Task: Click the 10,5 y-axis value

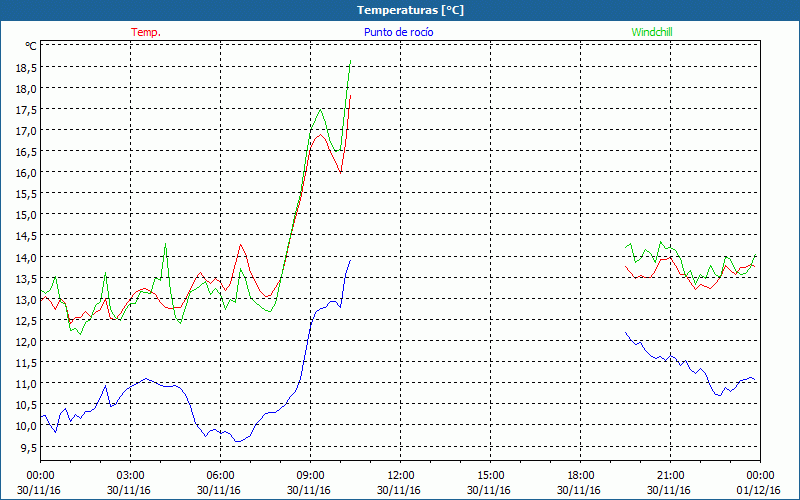Action: 26,405
